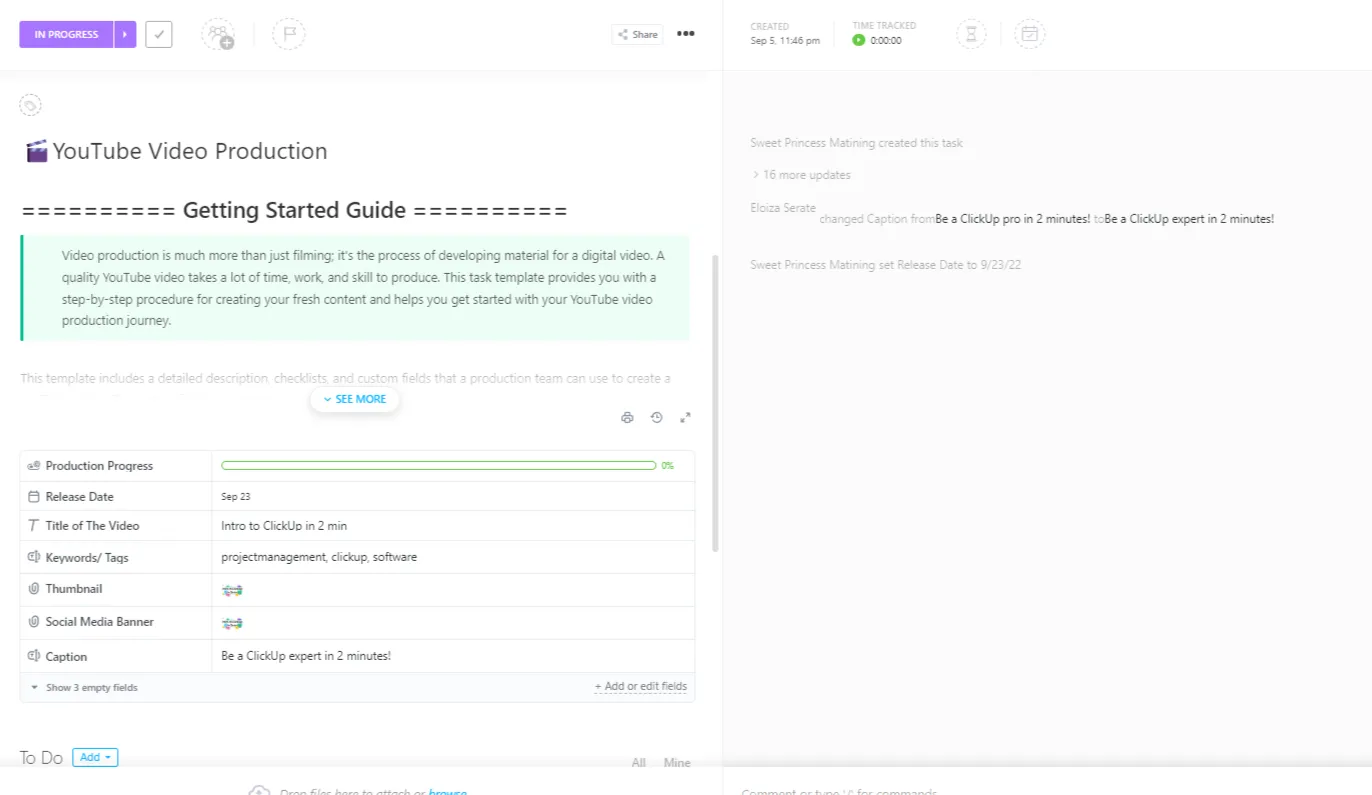Viewport: 1372px width, 795px height.
Task: Mark task complete with checkmark box
Action: (159, 34)
